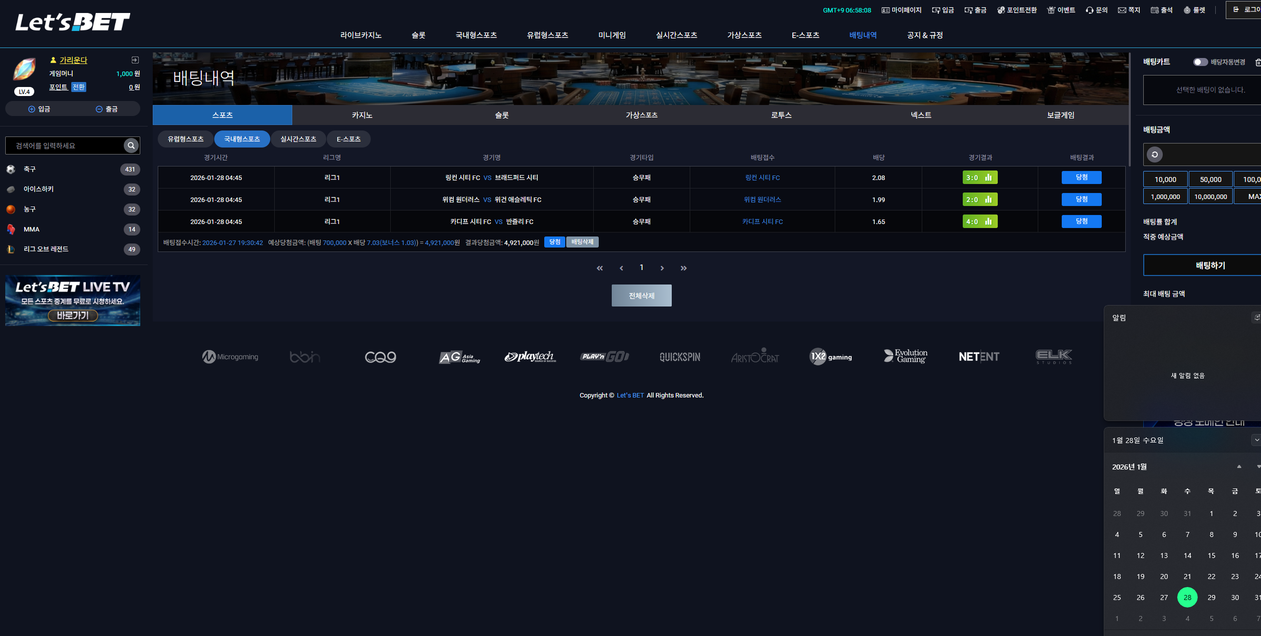
Task: Click the search magnifier icon in sidebar
Action: tap(130, 146)
